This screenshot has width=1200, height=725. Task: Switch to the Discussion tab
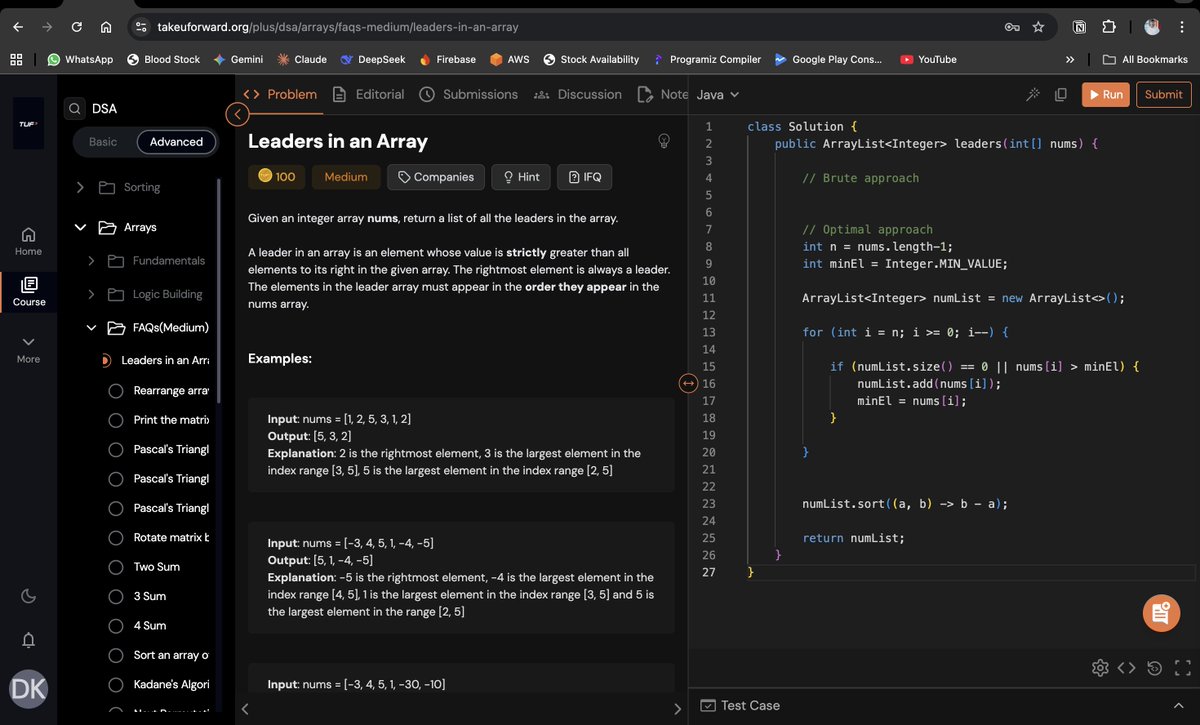pyautogui.click(x=578, y=94)
